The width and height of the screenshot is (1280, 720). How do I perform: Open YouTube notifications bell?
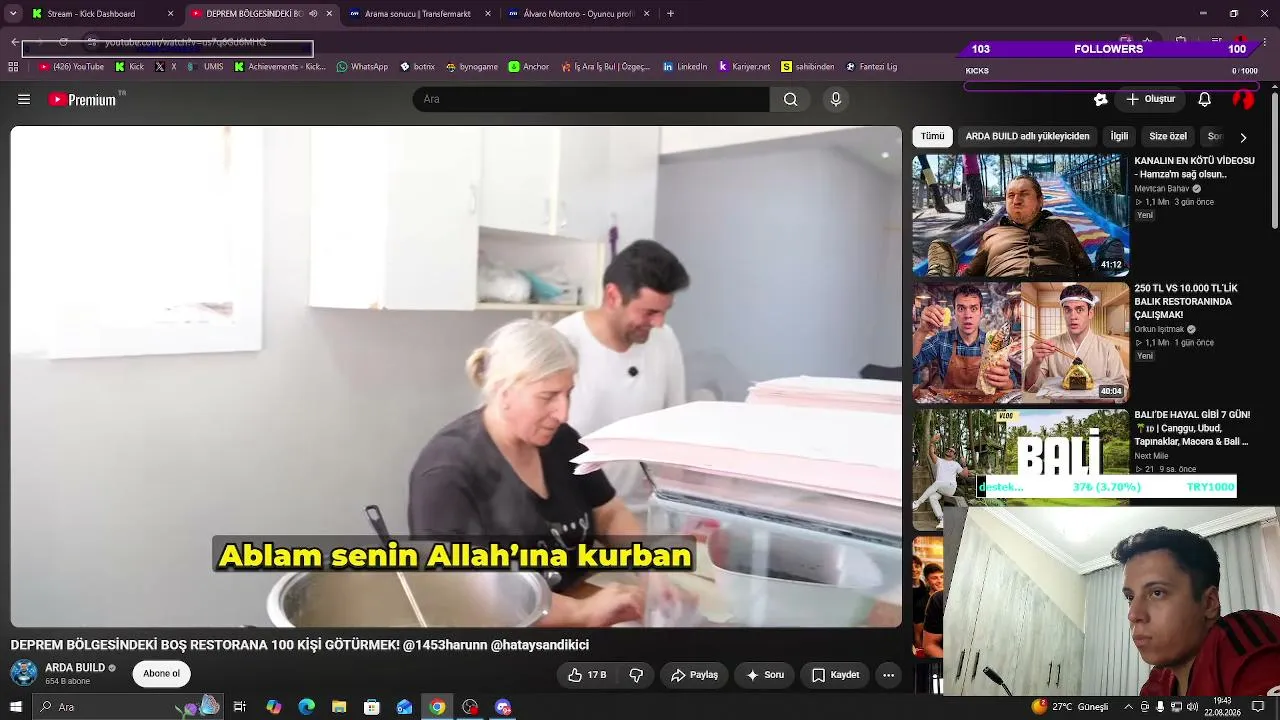1205,99
